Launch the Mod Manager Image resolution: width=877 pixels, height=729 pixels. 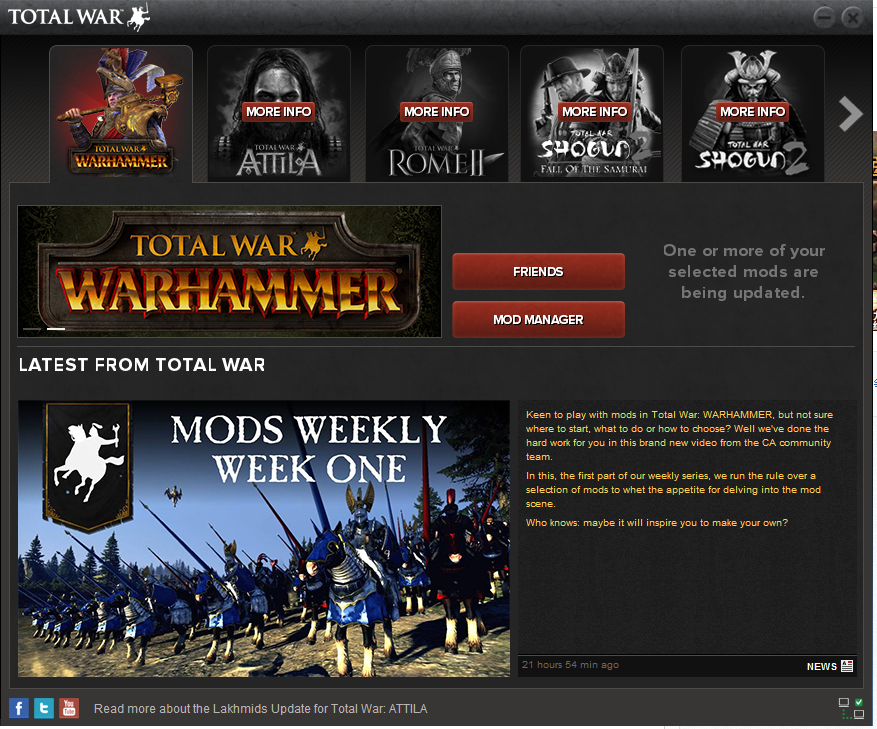539,319
